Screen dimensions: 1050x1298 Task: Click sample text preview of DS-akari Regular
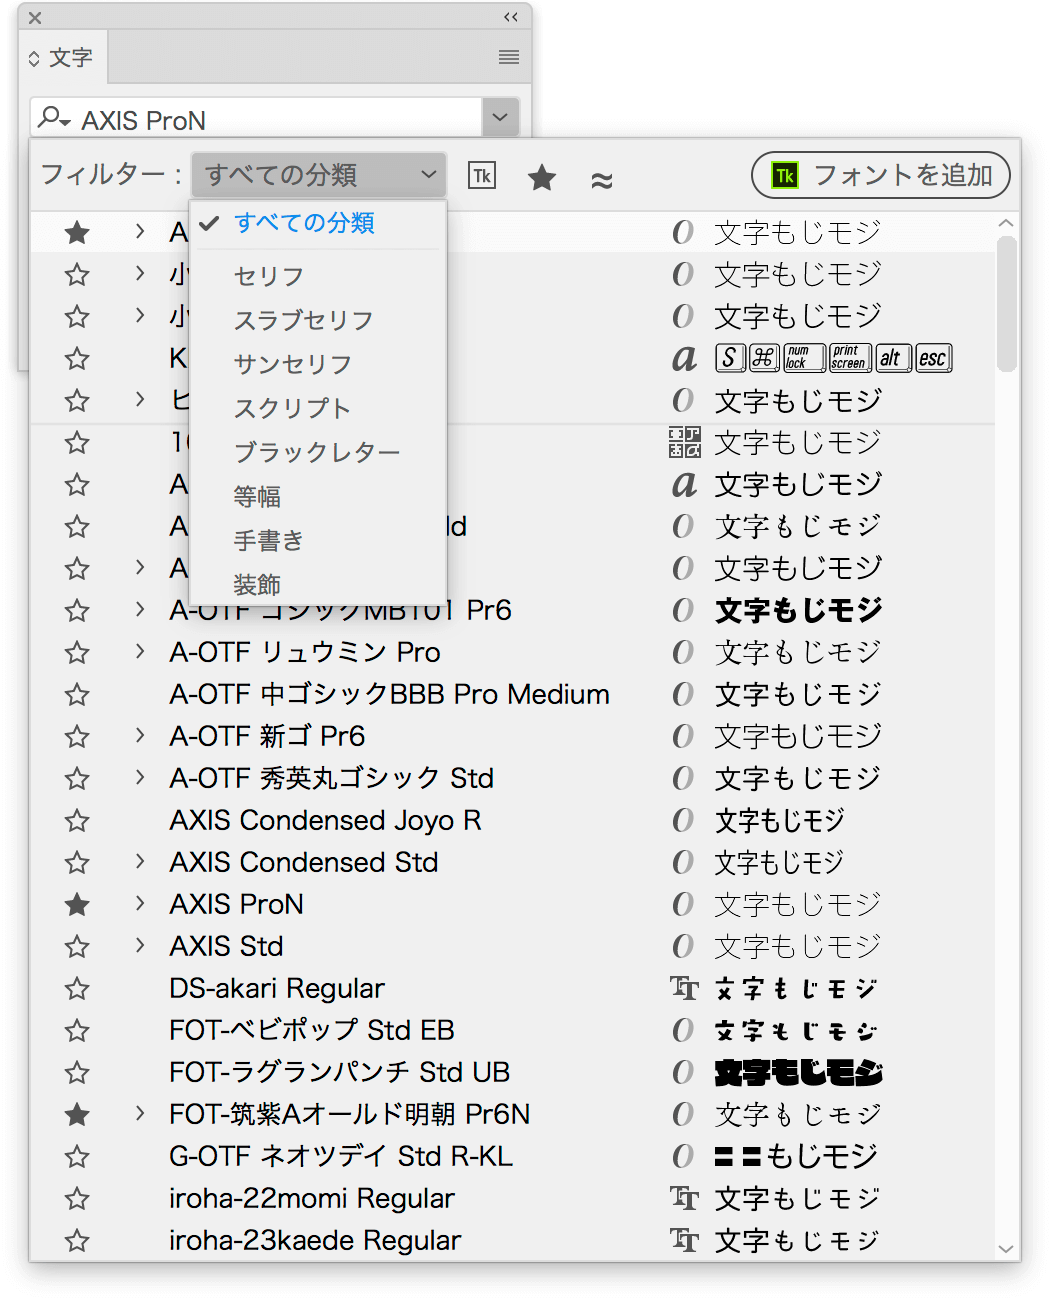coord(798,989)
